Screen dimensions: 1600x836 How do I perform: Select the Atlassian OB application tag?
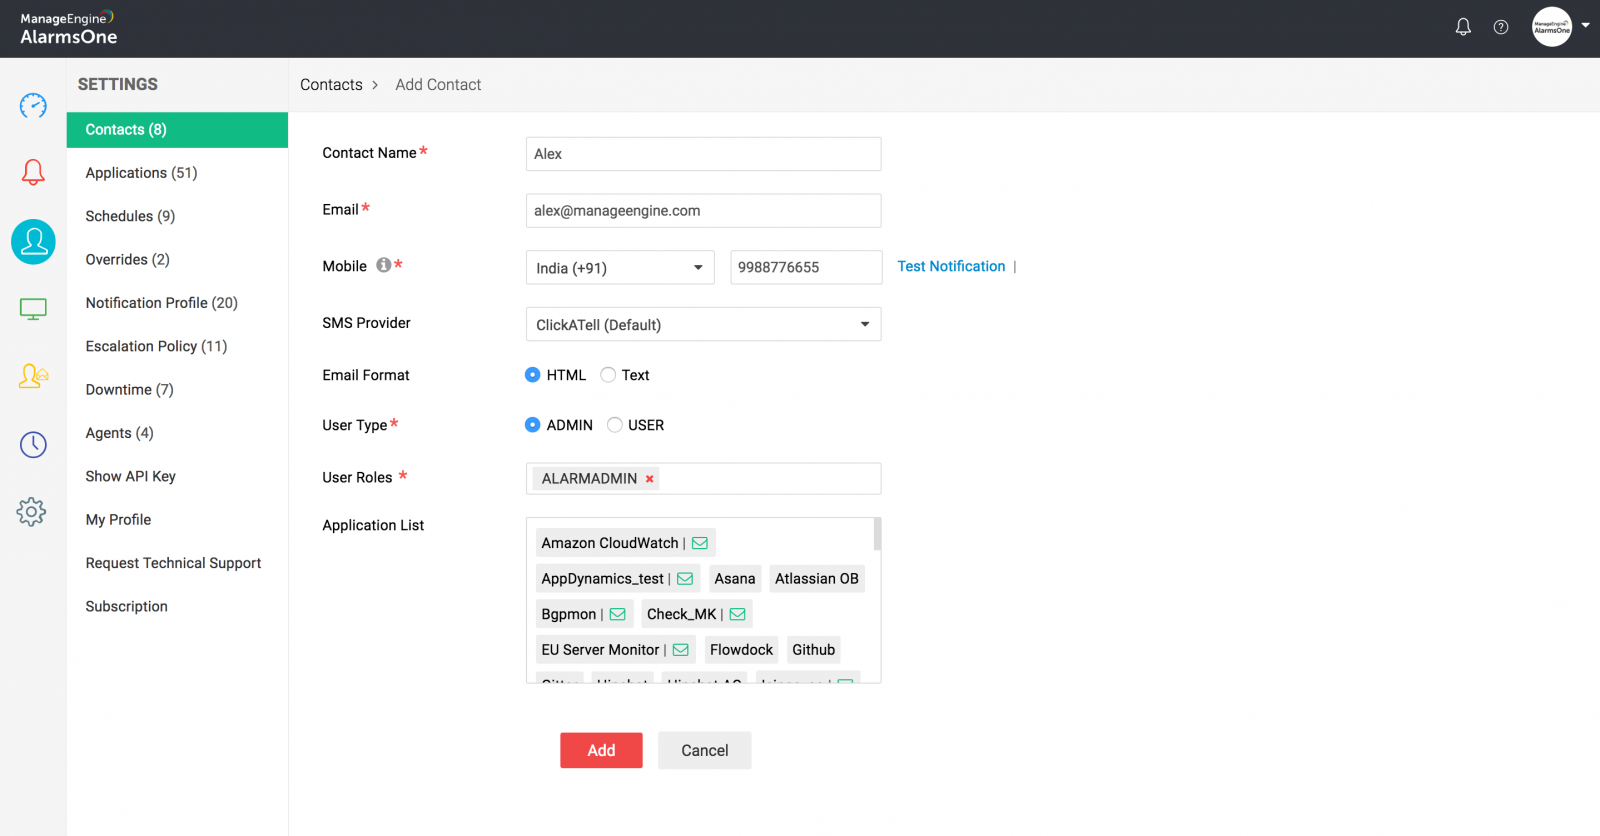817,579
